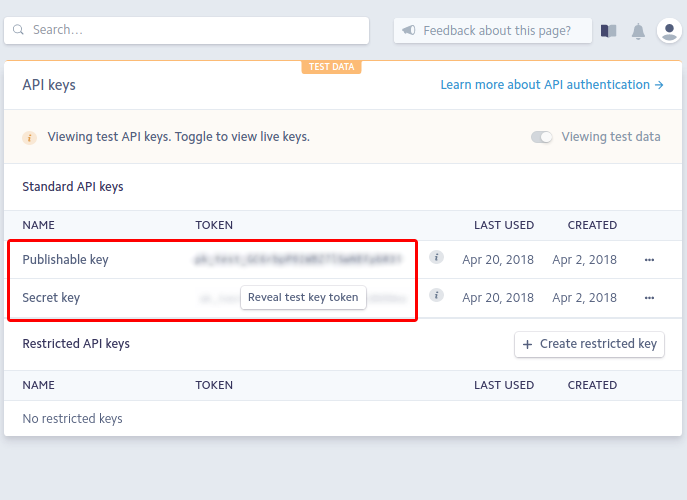The image size is (687, 500).
Task: Open Learn more about API authentication link
Action: click(552, 85)
